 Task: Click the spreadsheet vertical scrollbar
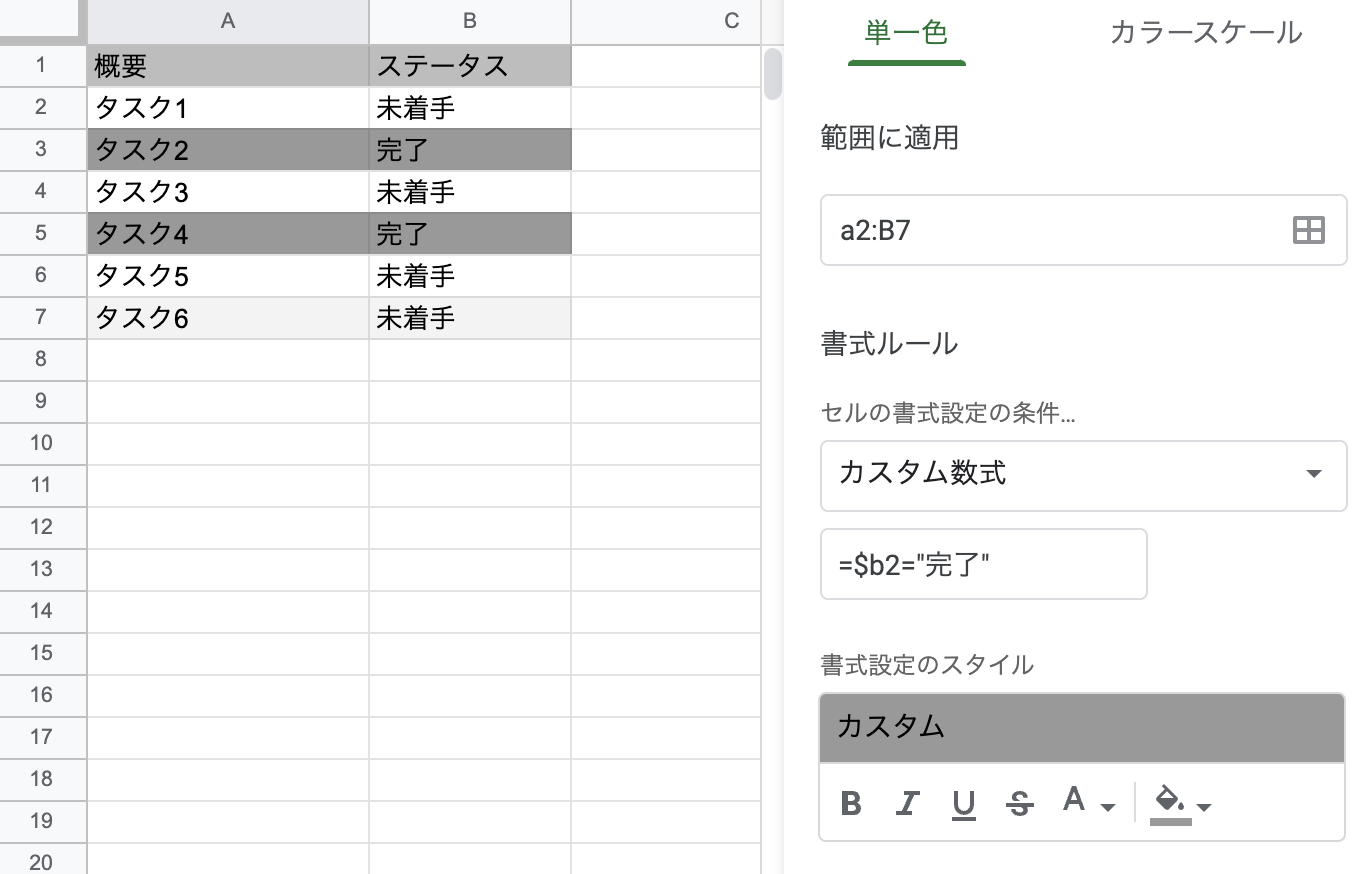[x=773, y=74]
